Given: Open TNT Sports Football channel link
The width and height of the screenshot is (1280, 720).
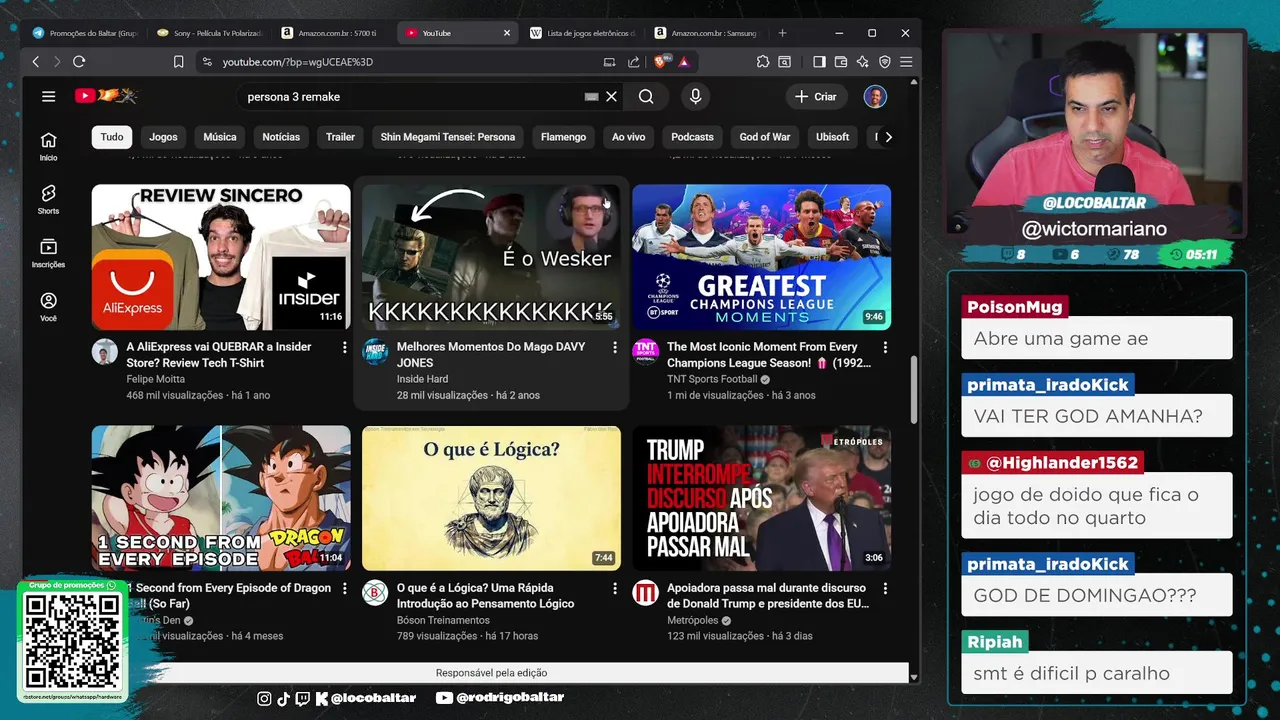Looking at the screenshot, I should pos(712,380).
